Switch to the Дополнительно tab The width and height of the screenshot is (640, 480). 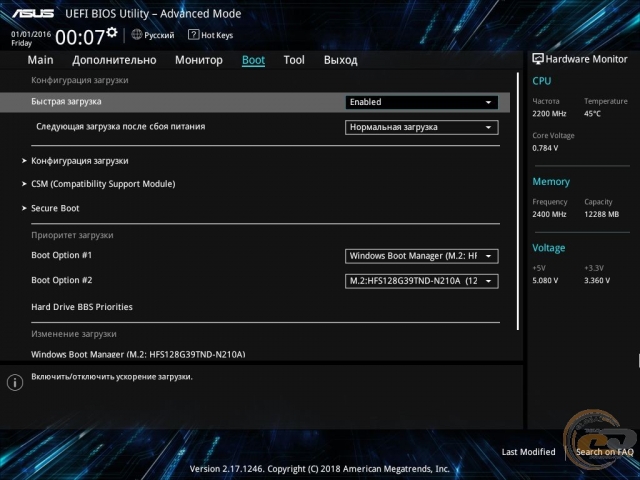(114, 60)
